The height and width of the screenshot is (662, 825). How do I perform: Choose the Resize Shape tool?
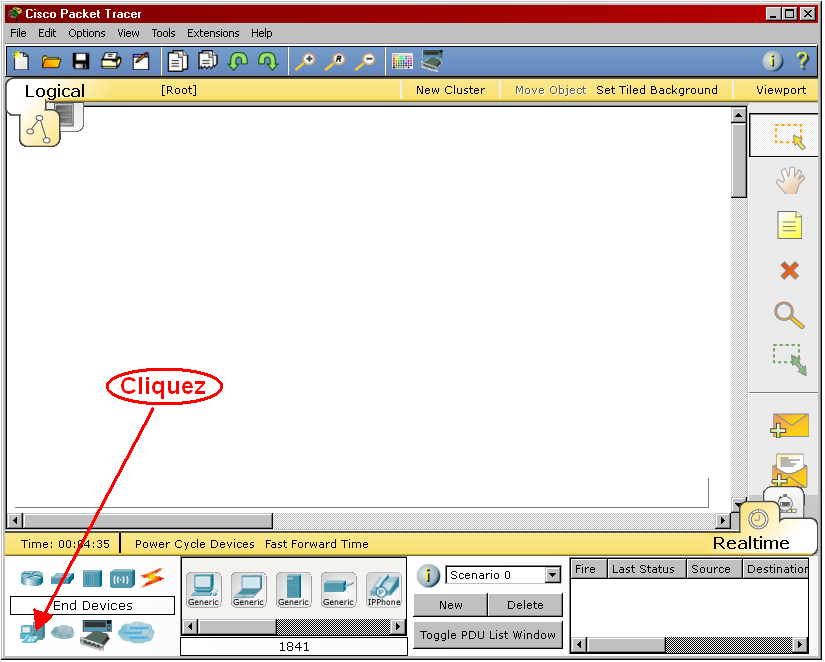[789, 359]
